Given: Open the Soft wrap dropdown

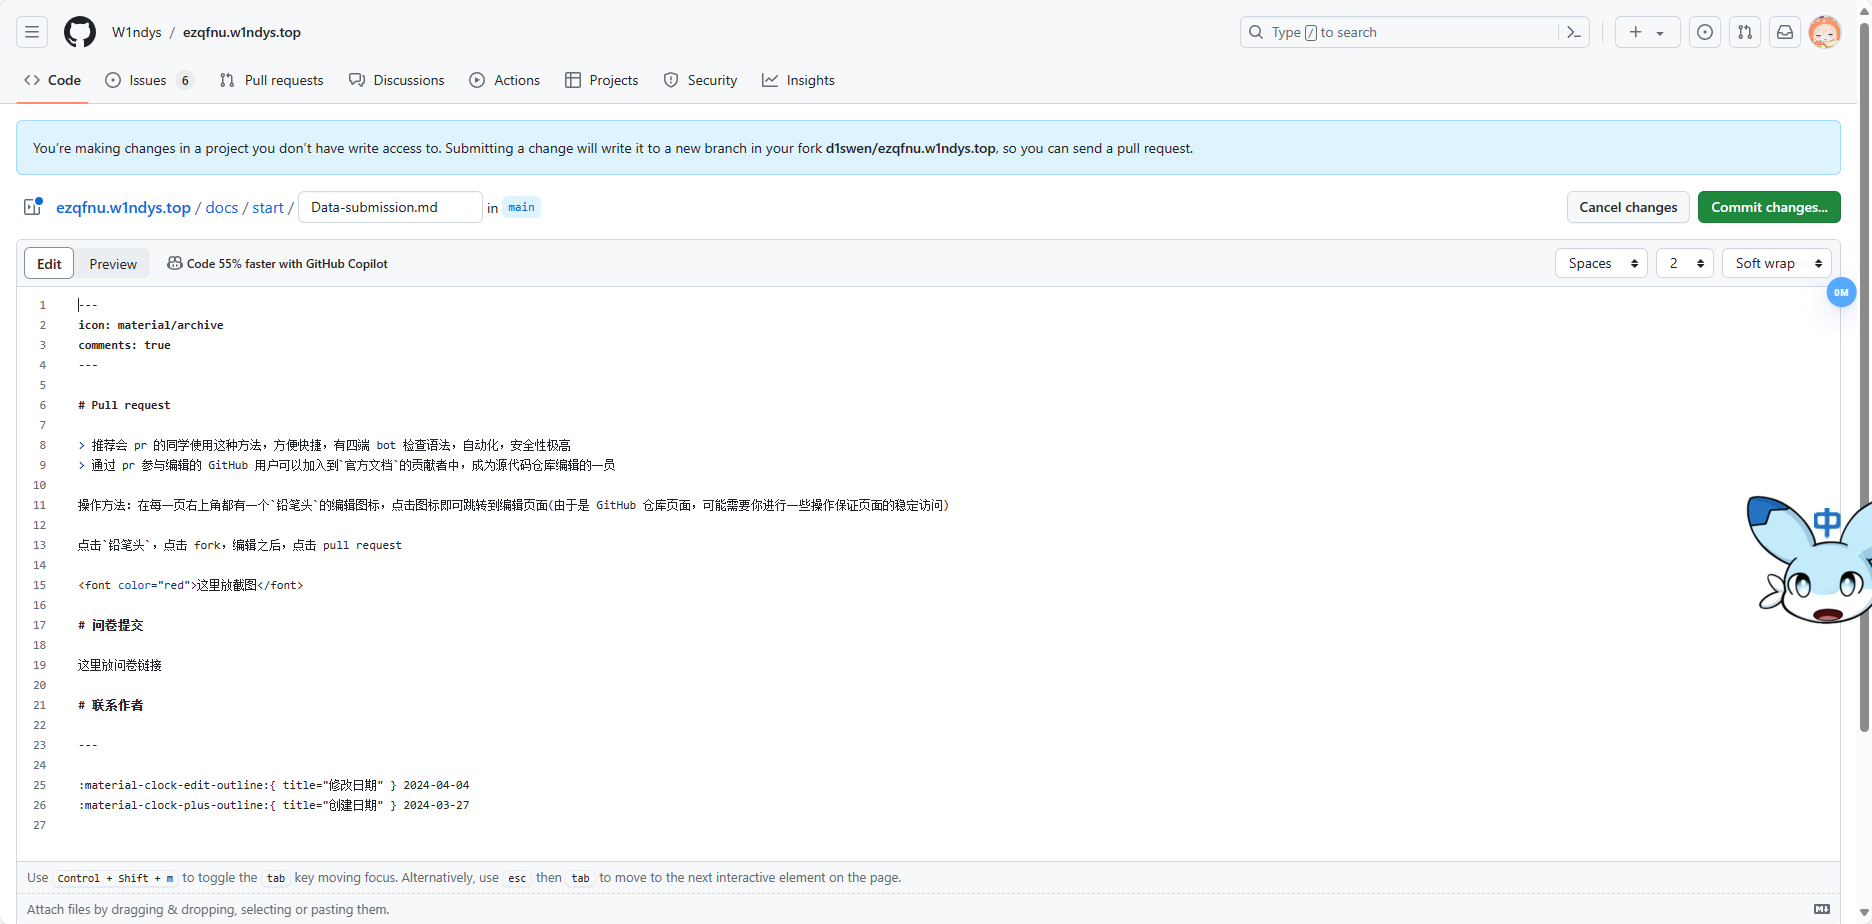Looking at the screenshot, I should (1777, 263).
